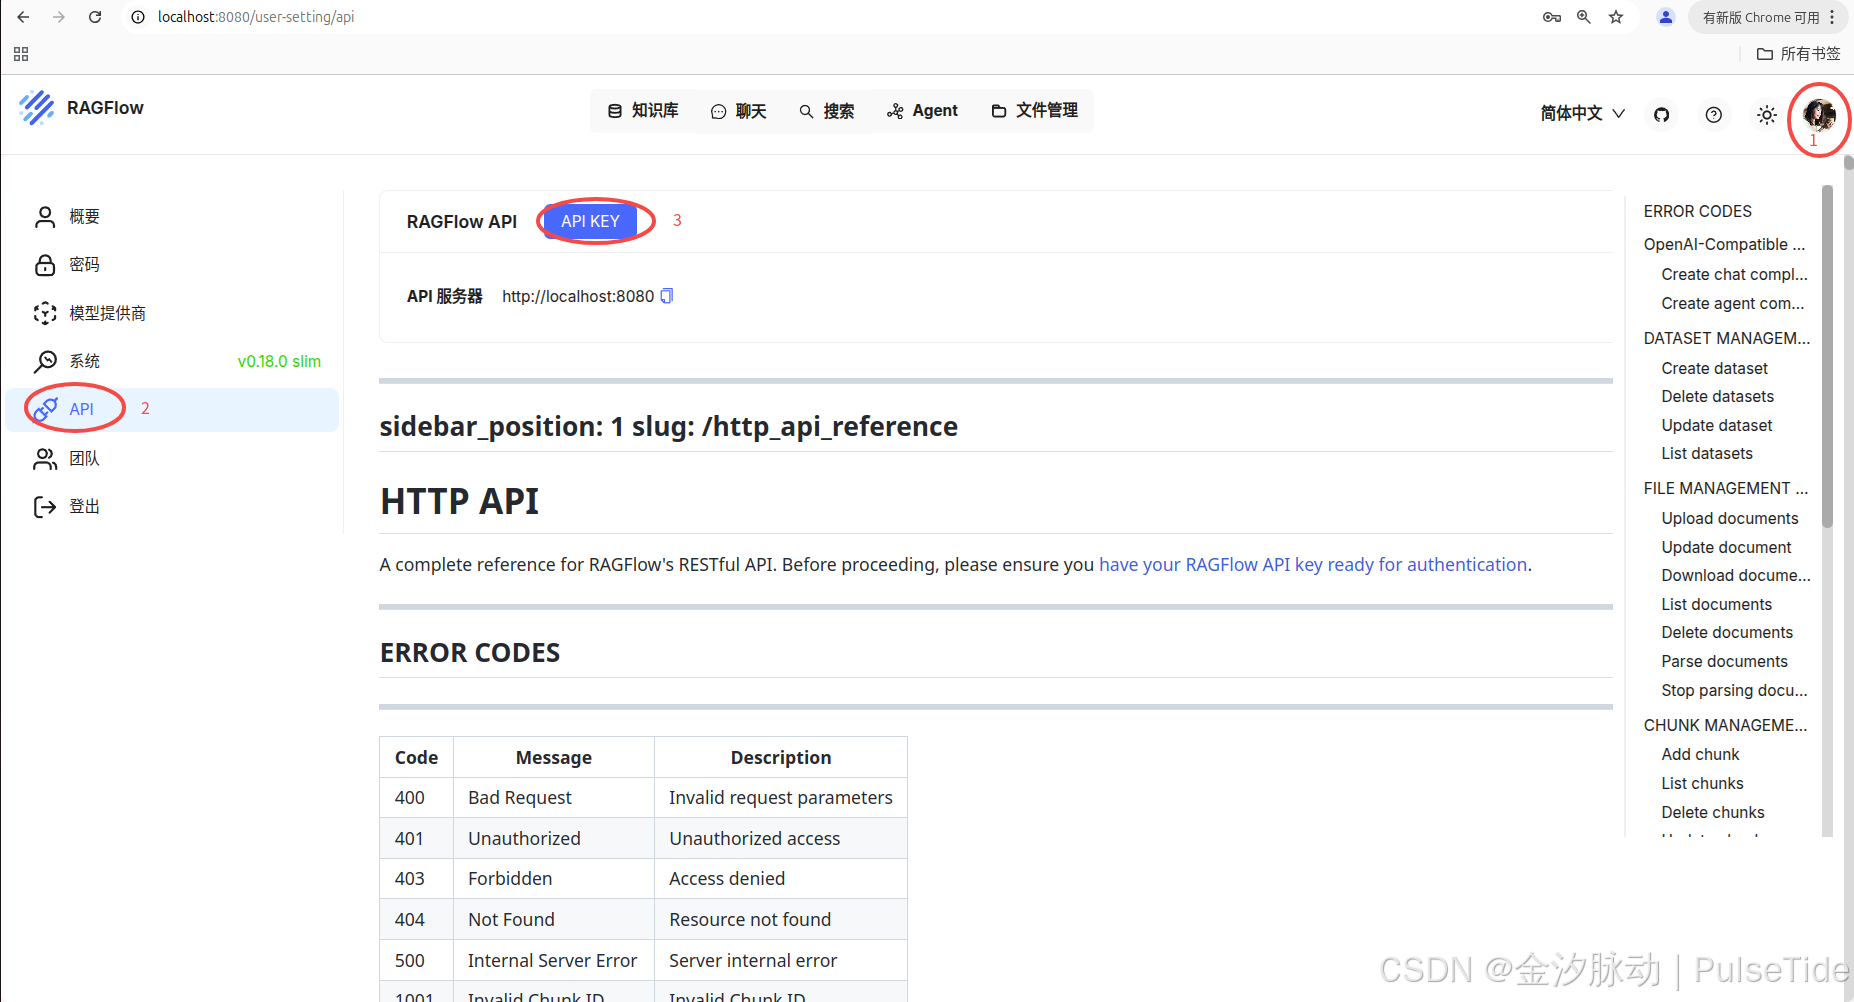Open the 简体中文 language dropdown
The height and width of the screenshot is (1002, 1854).
tap(1580, 113)
